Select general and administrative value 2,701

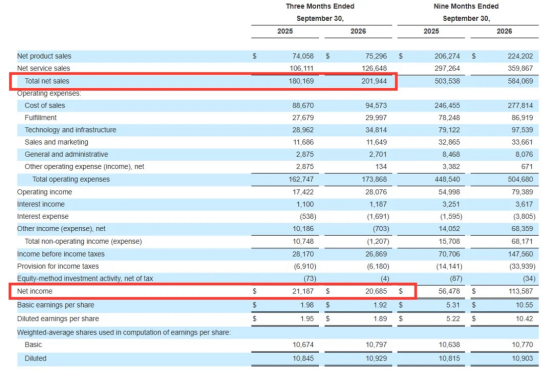point(378,154)
